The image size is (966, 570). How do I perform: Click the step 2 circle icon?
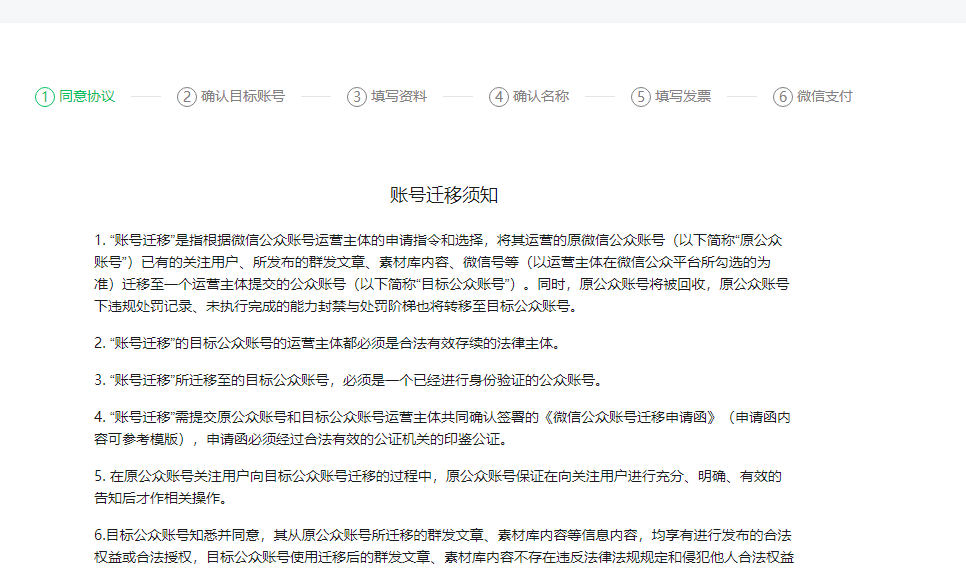click(187, 97)
